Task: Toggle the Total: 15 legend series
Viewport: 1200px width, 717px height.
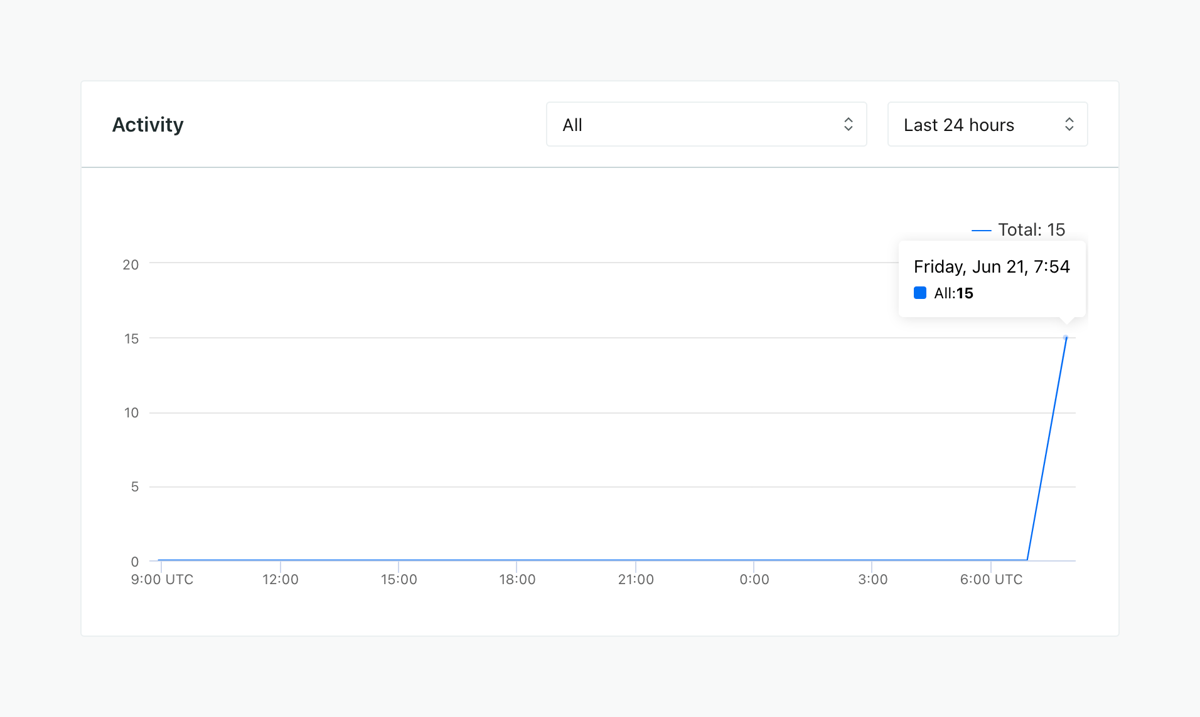Action: 1020,229
